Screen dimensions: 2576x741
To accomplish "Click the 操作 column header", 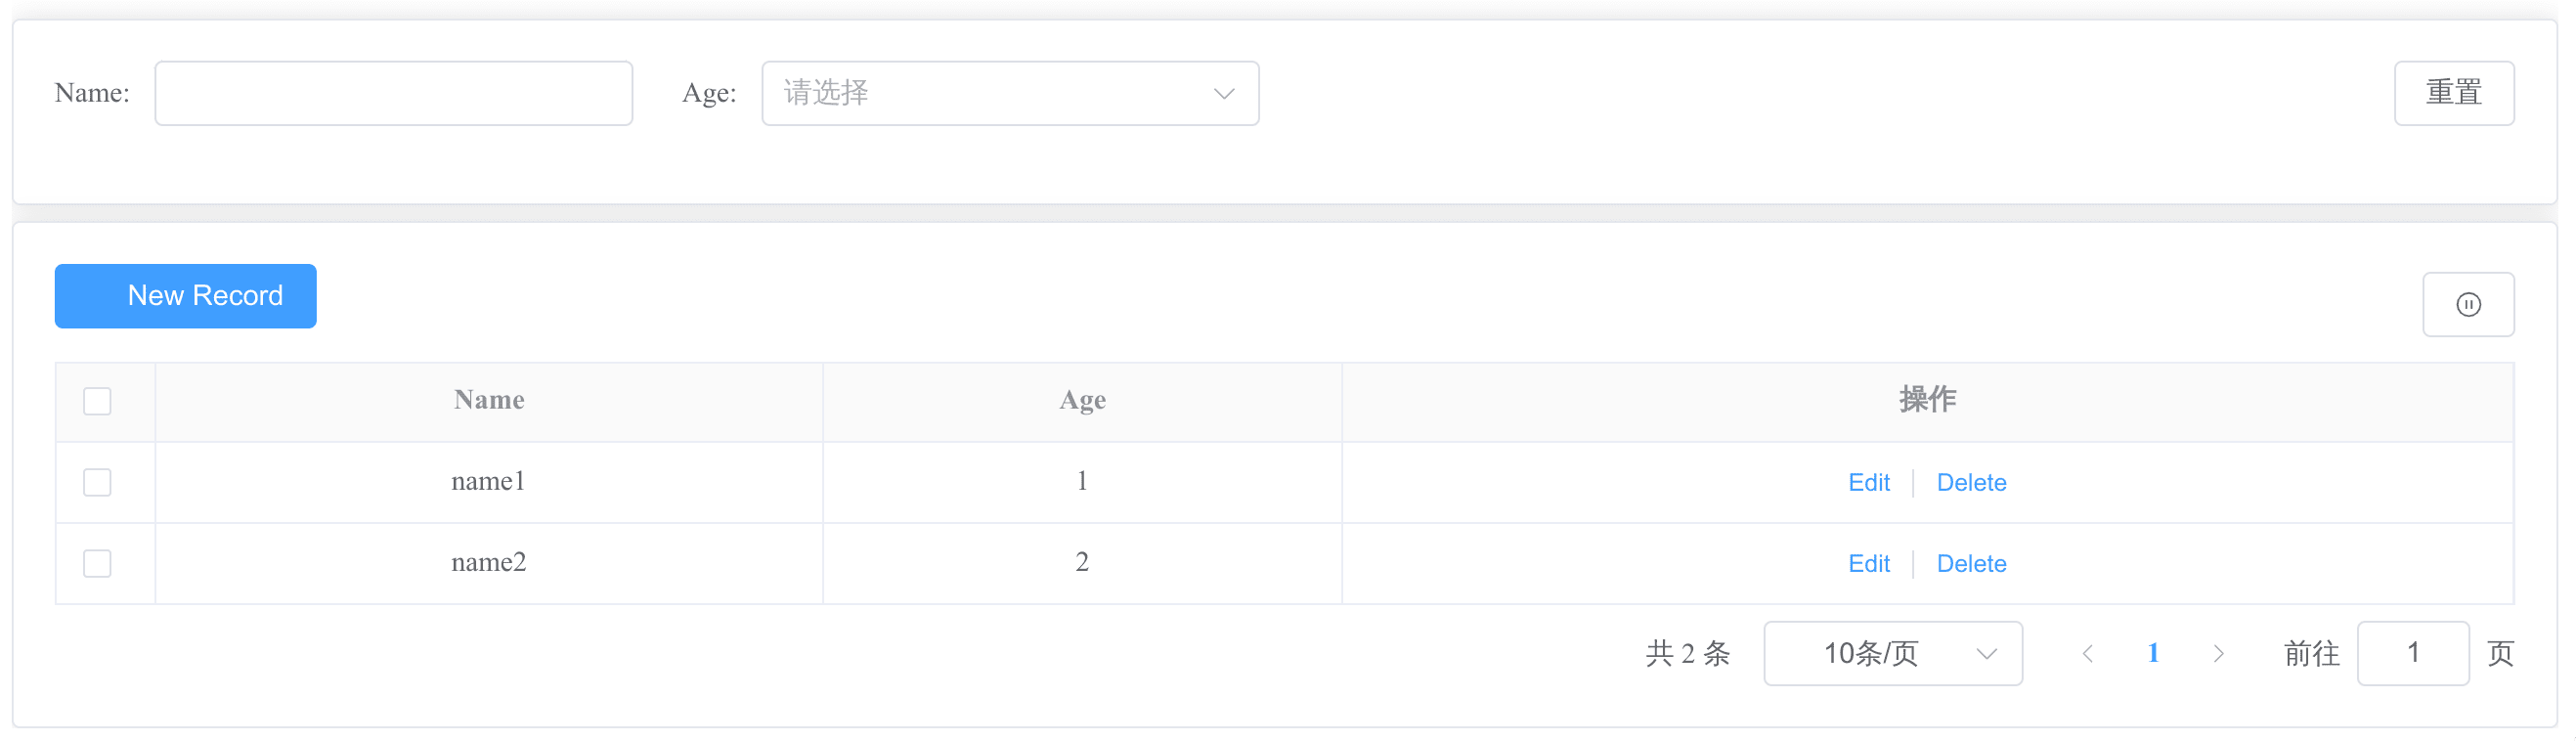I will click(x=1927, y=401).
